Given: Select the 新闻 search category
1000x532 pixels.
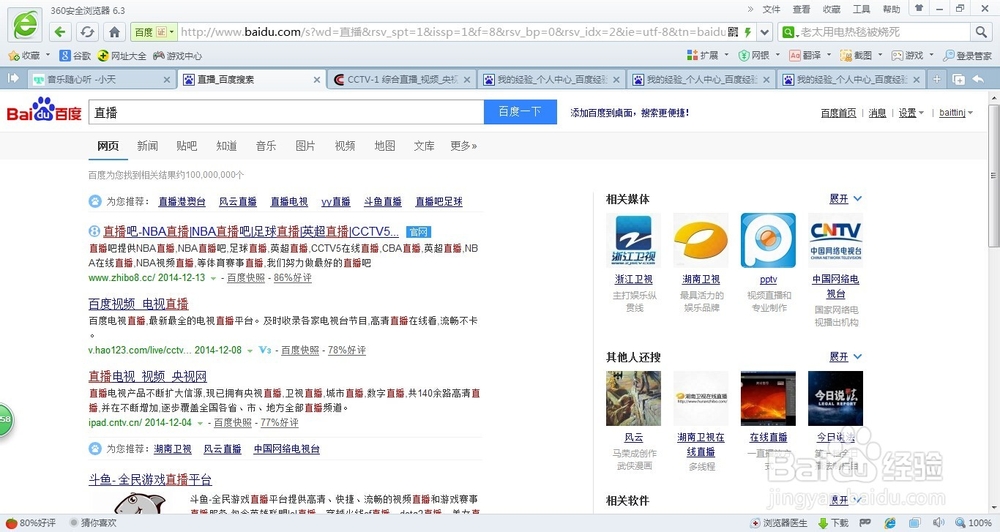Looking at the screenshot, I should point(147,146).
